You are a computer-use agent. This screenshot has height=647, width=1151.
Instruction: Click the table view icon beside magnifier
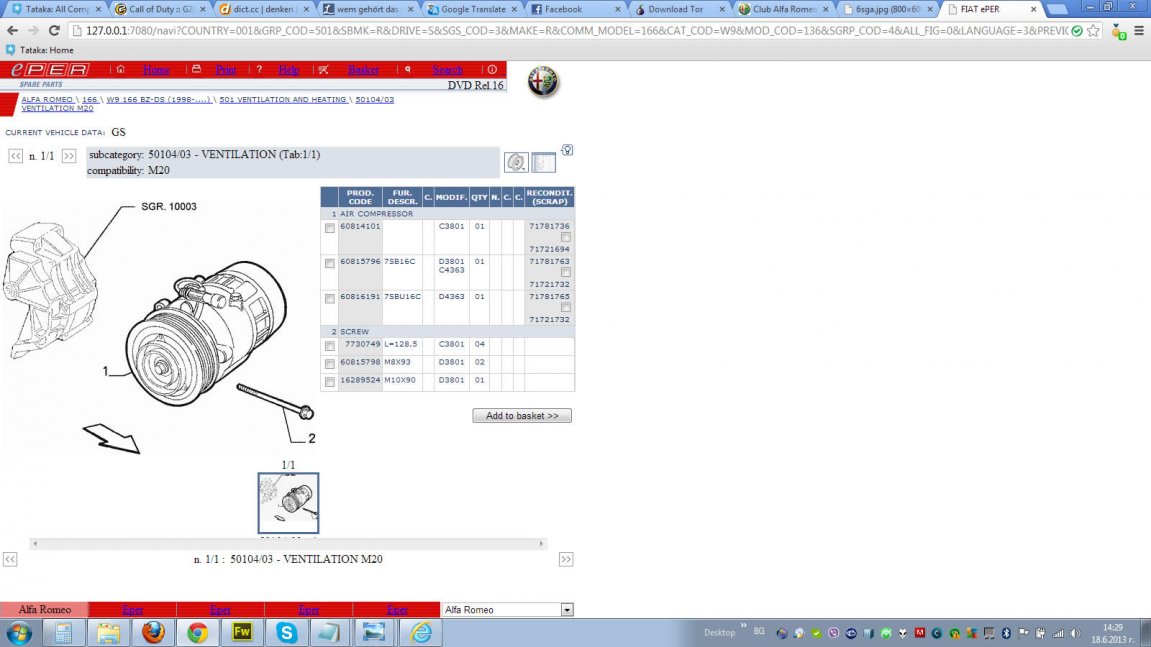[543, 162]
